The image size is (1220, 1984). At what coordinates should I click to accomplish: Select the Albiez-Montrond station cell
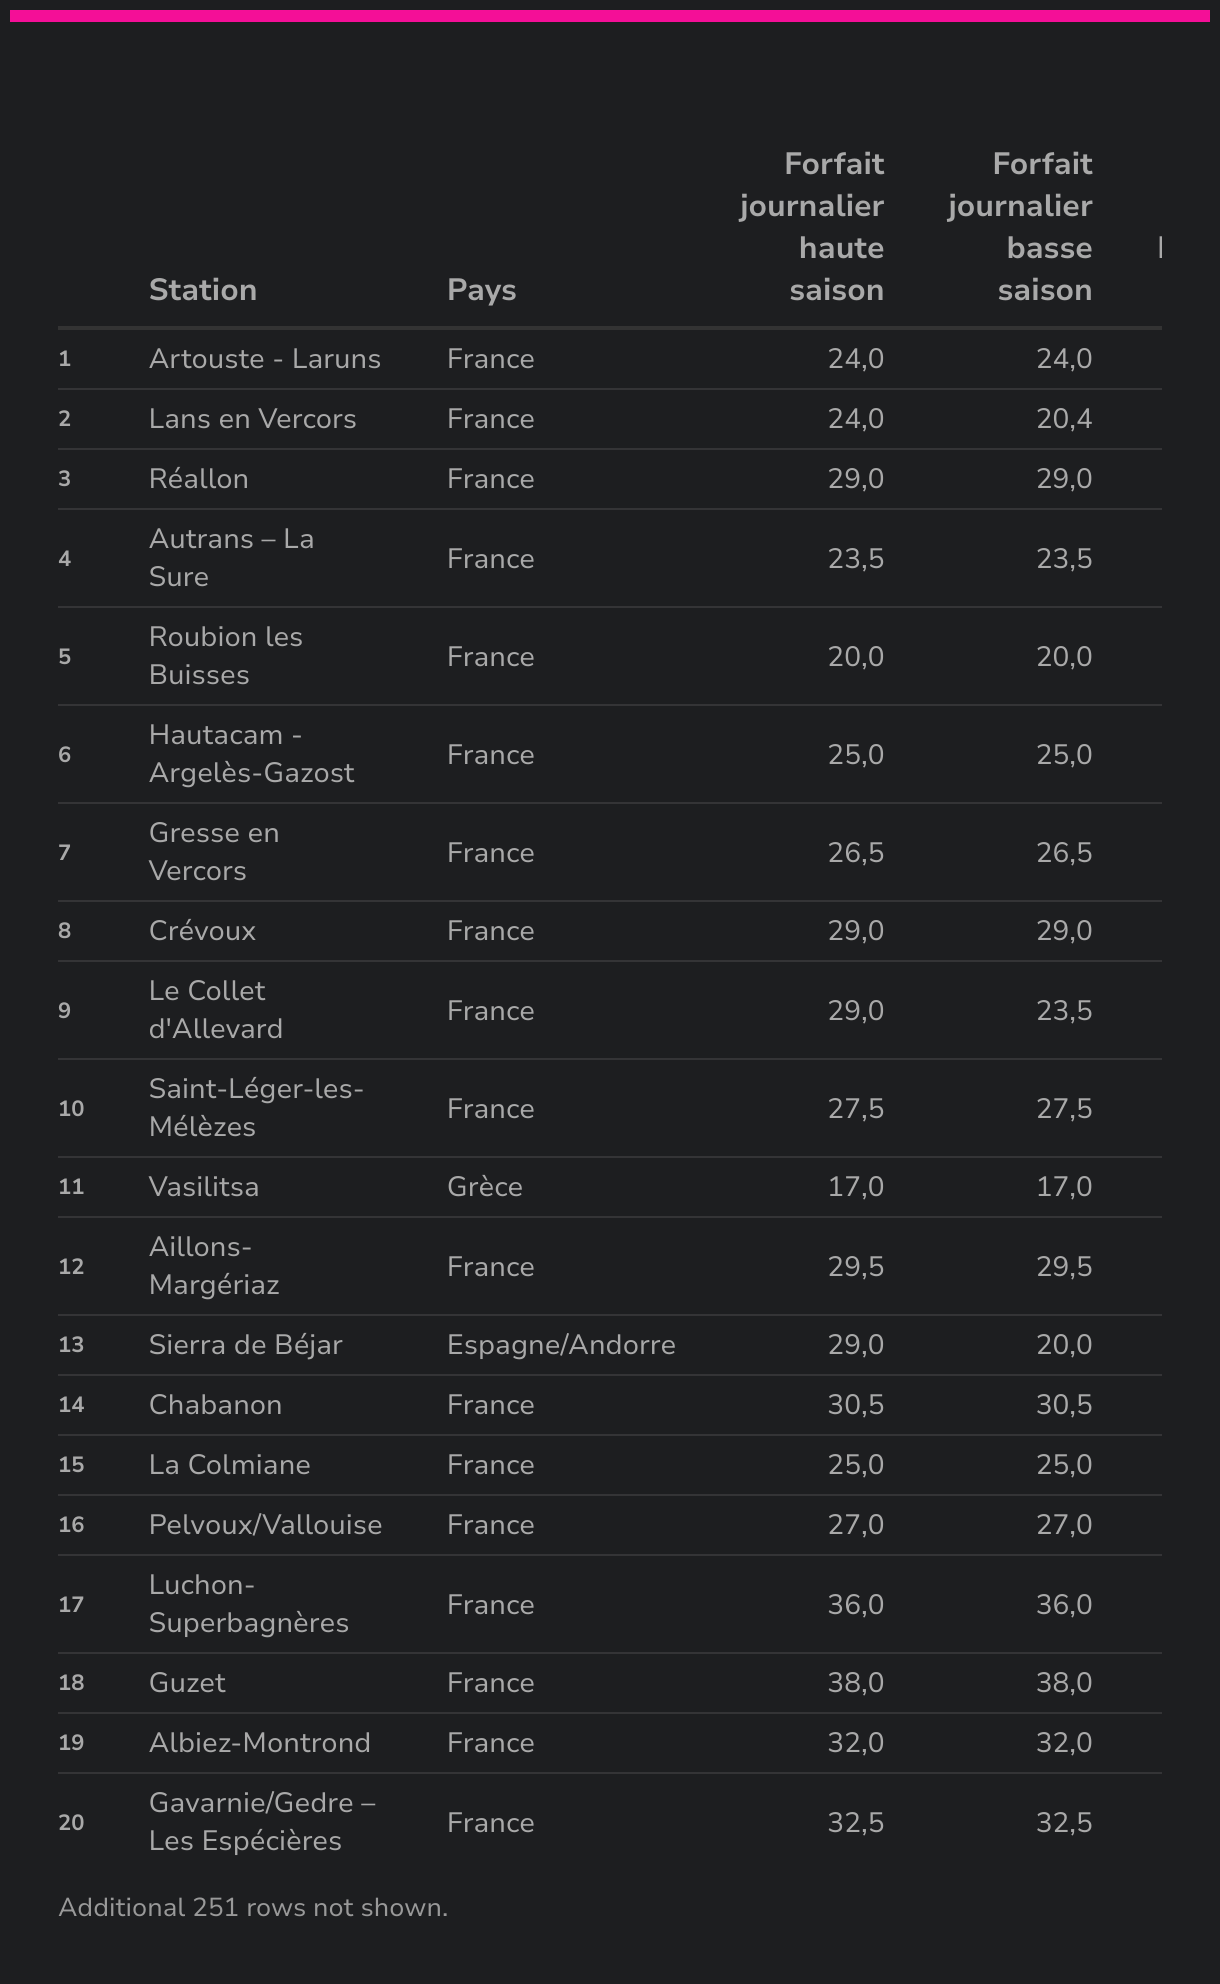260,1743
